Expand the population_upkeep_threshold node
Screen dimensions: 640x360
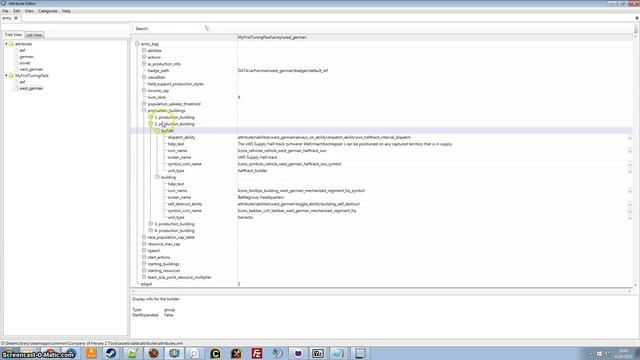144,104
